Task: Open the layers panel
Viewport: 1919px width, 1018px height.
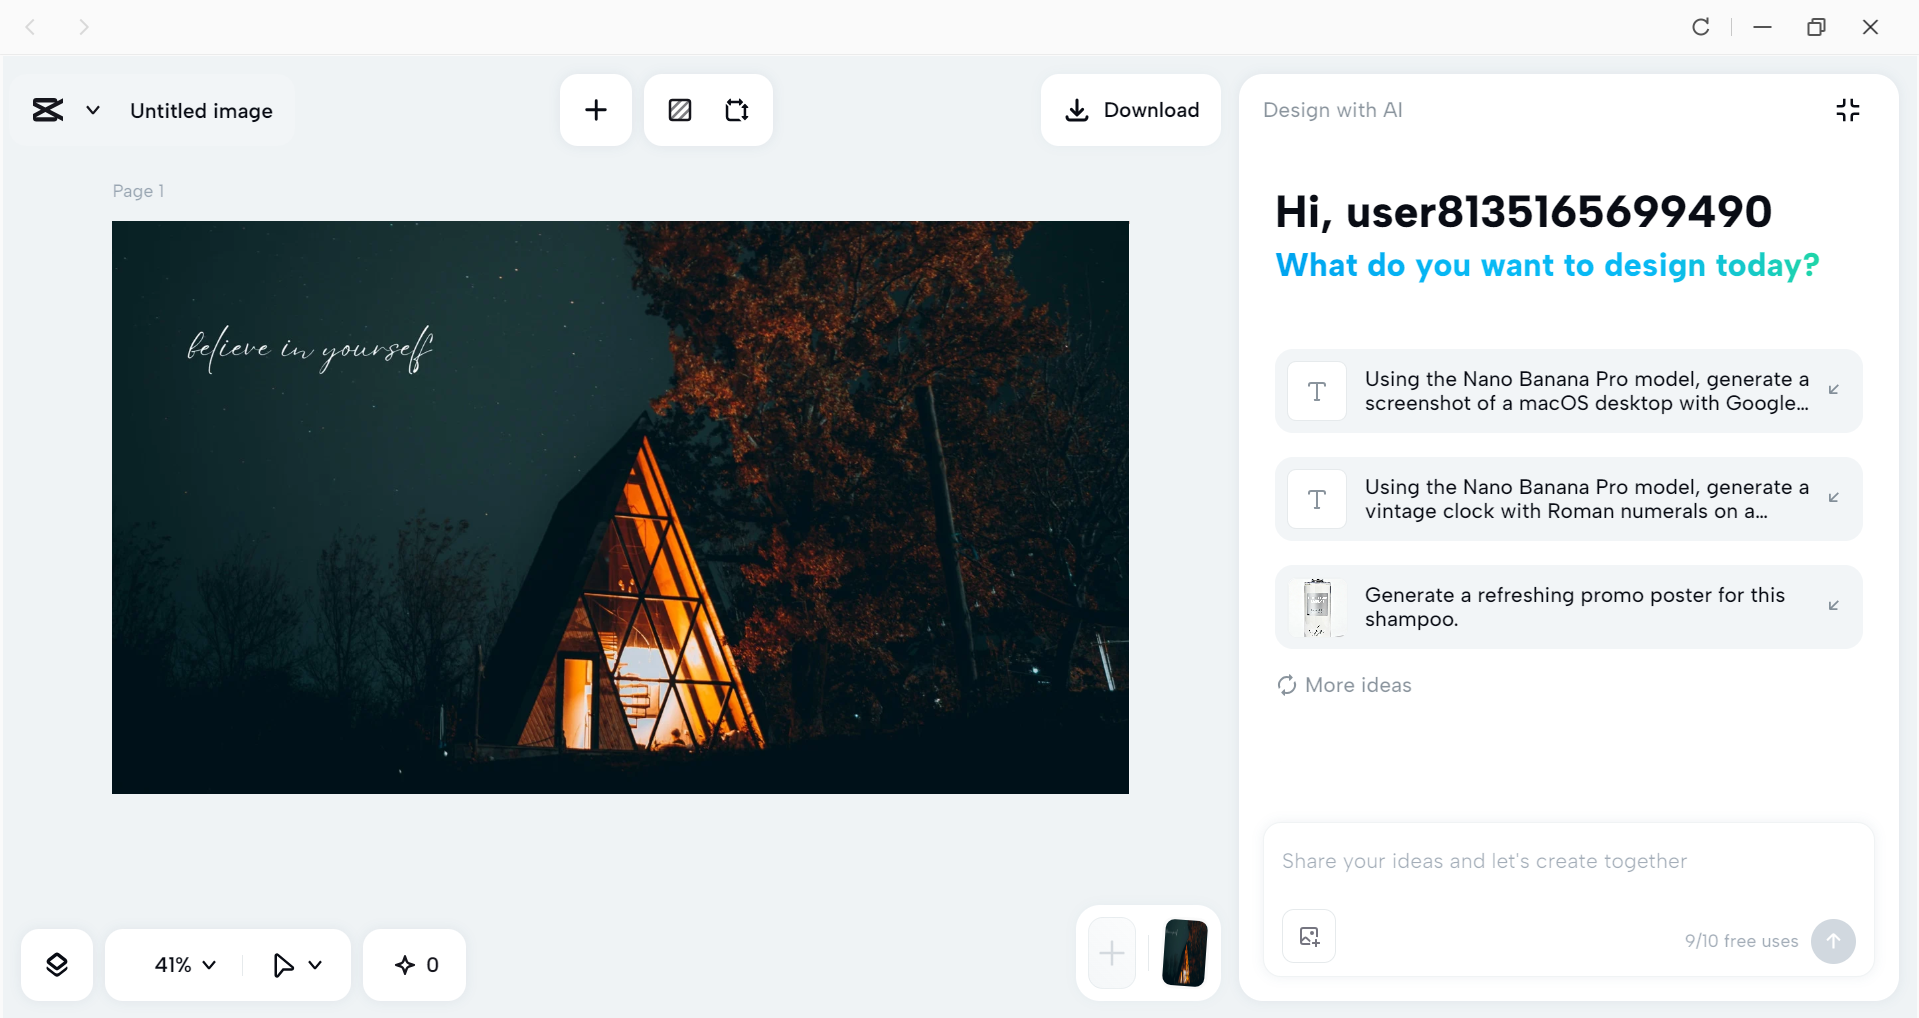Action: pos(57,965)
